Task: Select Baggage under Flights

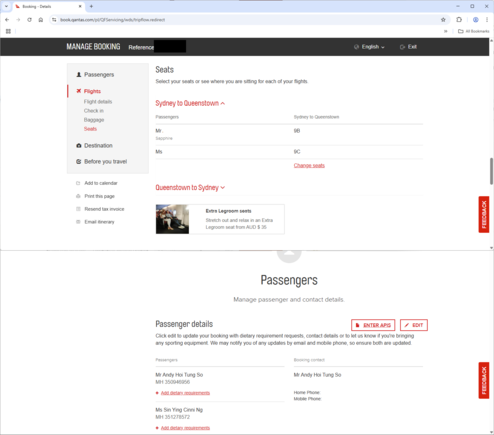Action: point(94,120)
